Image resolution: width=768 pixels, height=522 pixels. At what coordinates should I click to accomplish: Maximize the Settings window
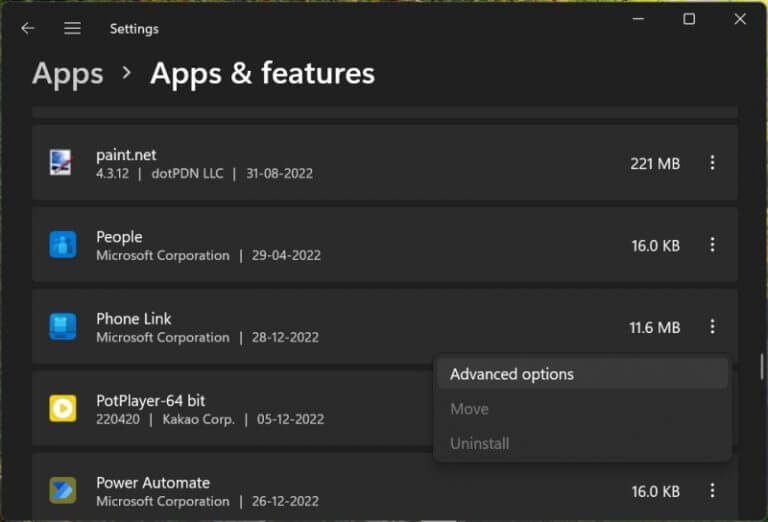[689, 19]
